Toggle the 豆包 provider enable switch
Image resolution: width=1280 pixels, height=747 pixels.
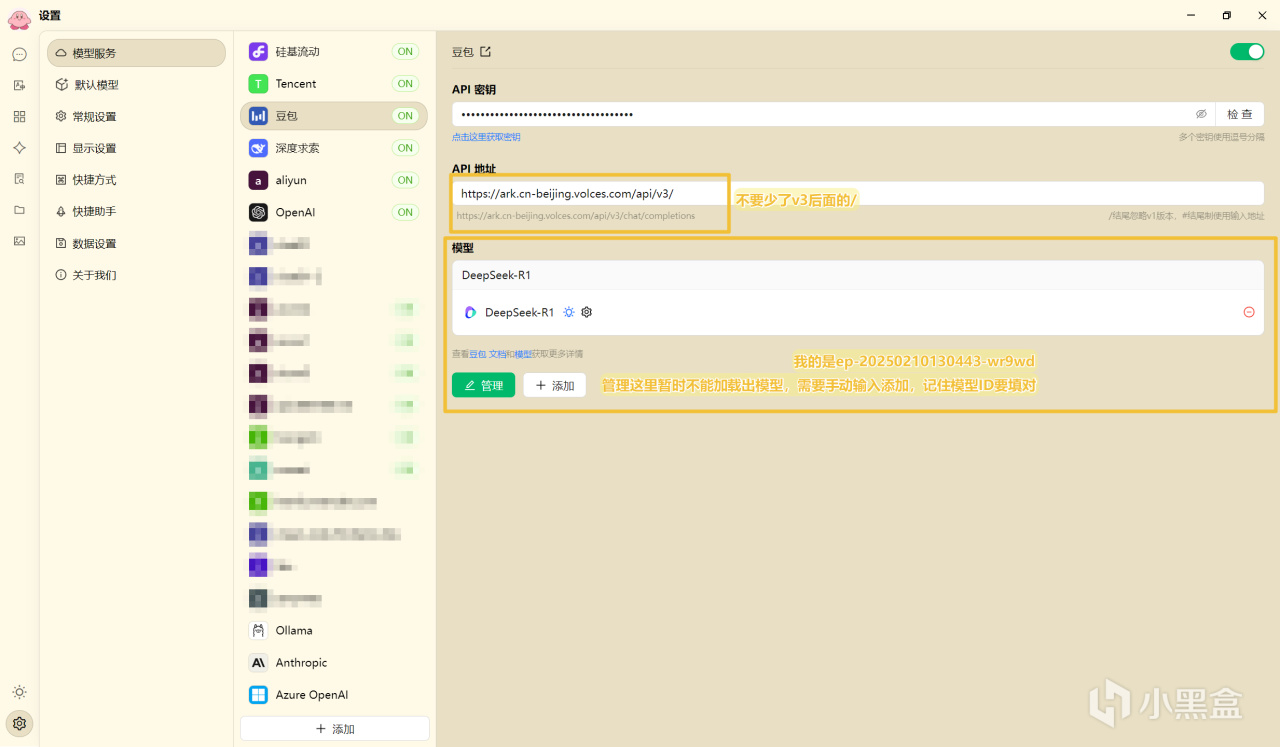(1247, 52)
